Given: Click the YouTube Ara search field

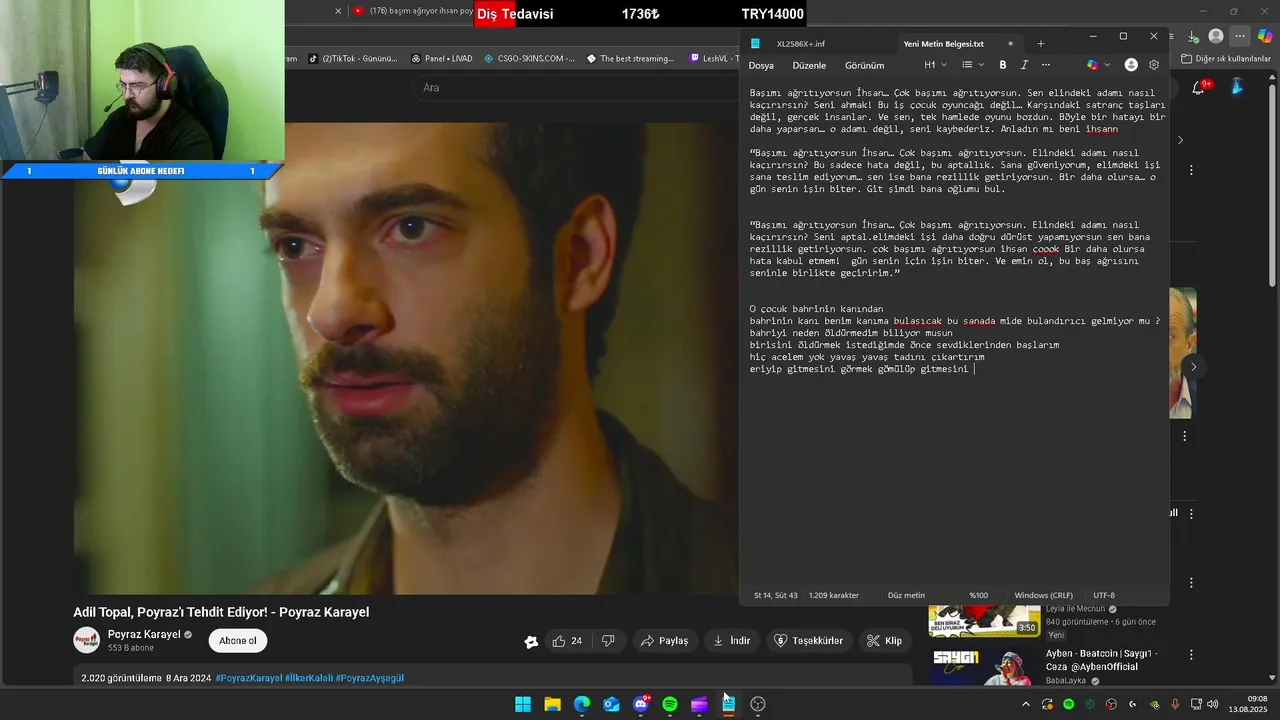Looking at the screenshot, I should (x=575, y=88).
